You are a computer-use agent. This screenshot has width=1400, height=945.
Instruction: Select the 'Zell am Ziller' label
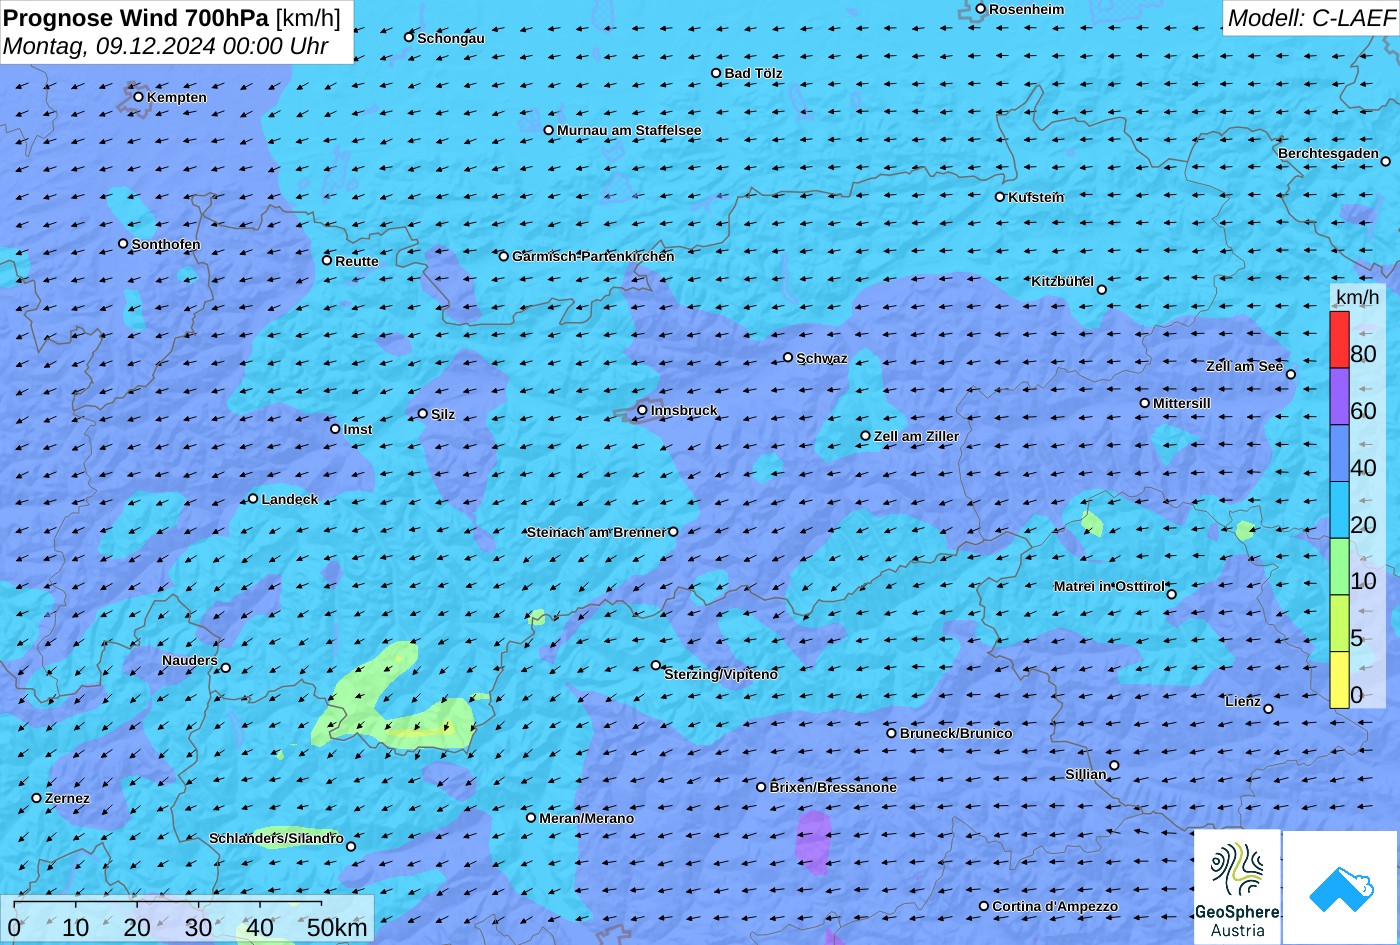pos(916,436)
